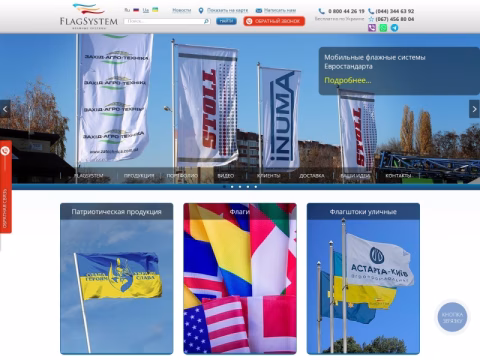Click phone number 0 800 44 26 19
Image resolution: width=480 pixels, height=360 pixels.
point(346,11)
